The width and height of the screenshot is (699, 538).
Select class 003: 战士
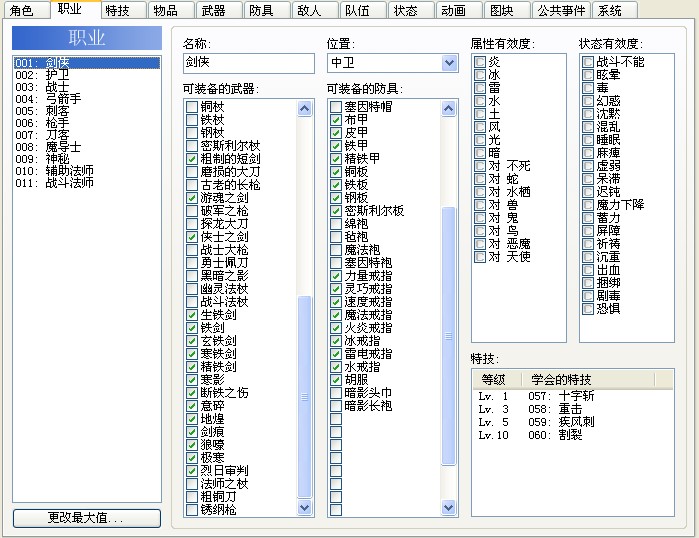pyautogui.click(x=87, y=87)
